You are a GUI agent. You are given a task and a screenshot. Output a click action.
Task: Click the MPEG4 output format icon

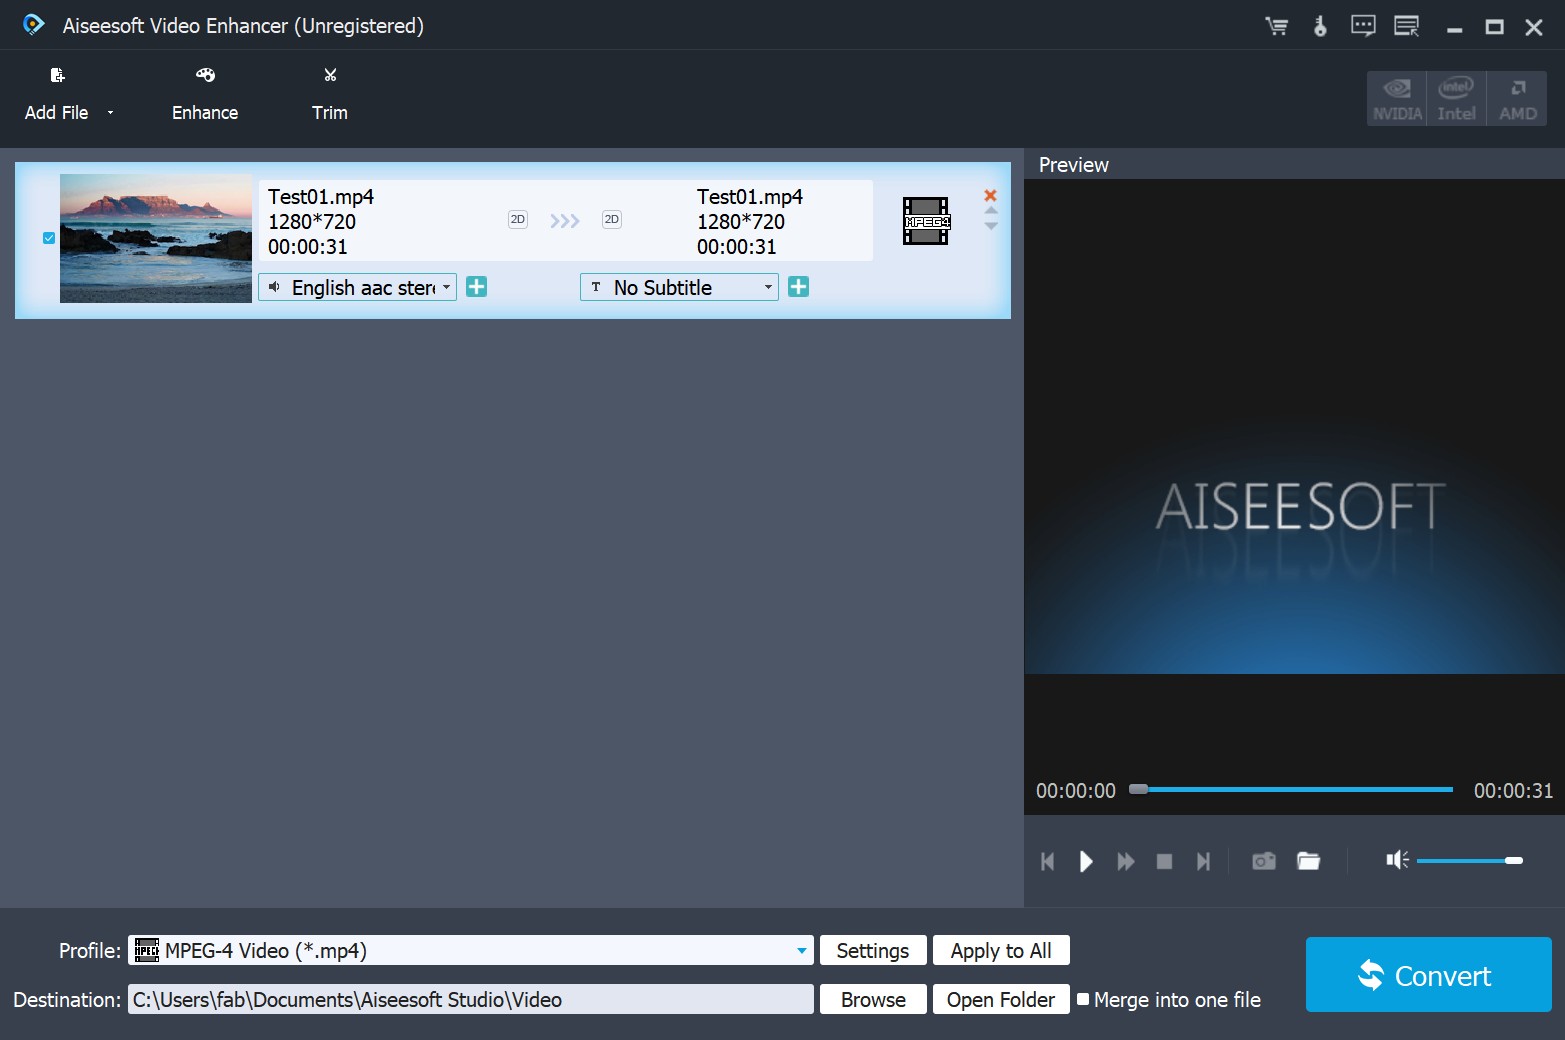tap(926, 221)
